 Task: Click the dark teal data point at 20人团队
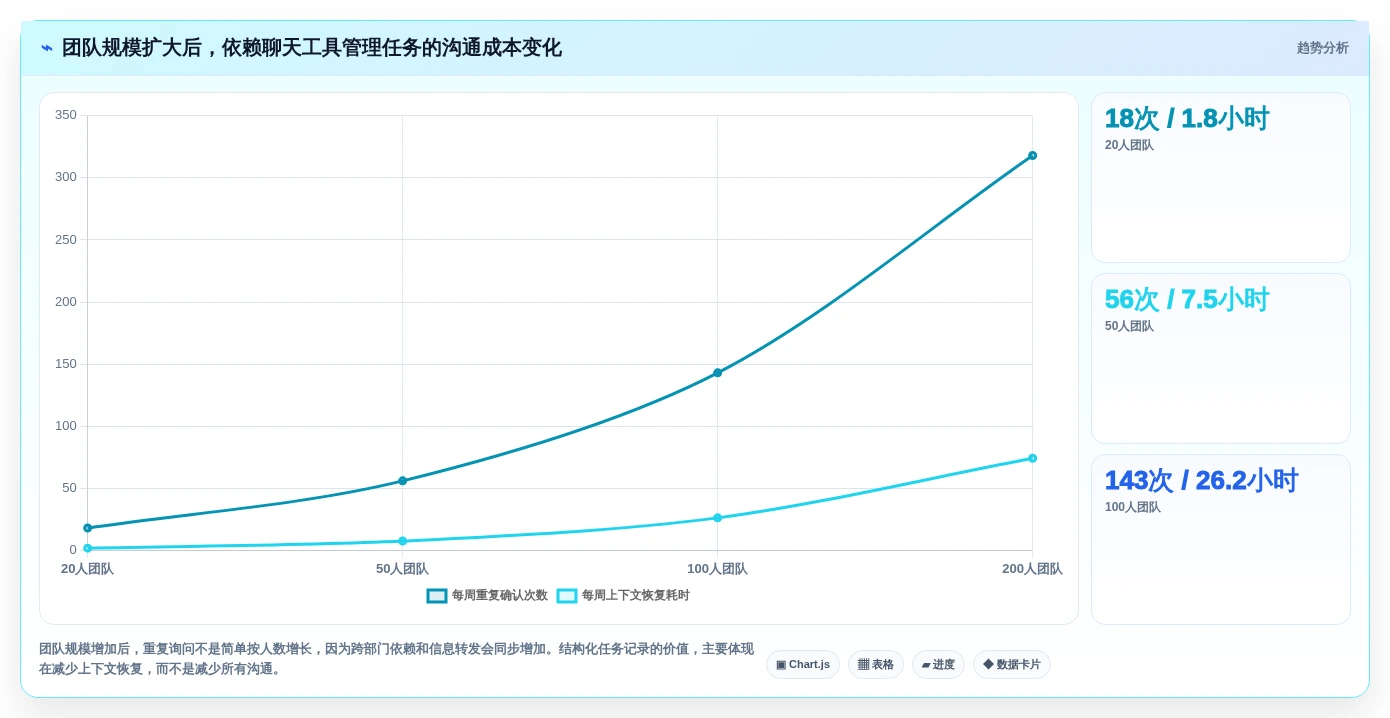pos(87,528)
